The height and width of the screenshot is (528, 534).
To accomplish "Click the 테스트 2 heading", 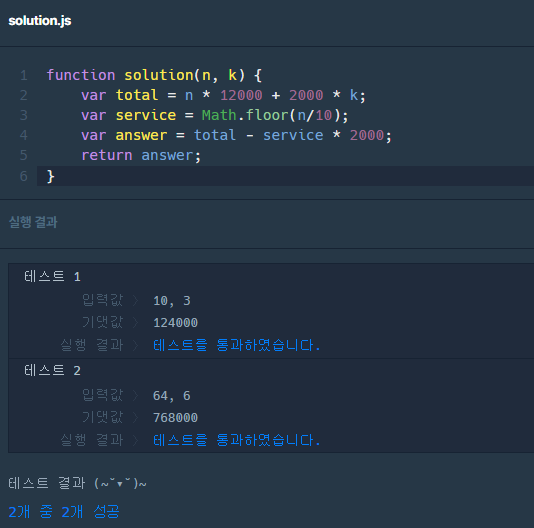I will (52, 371).
